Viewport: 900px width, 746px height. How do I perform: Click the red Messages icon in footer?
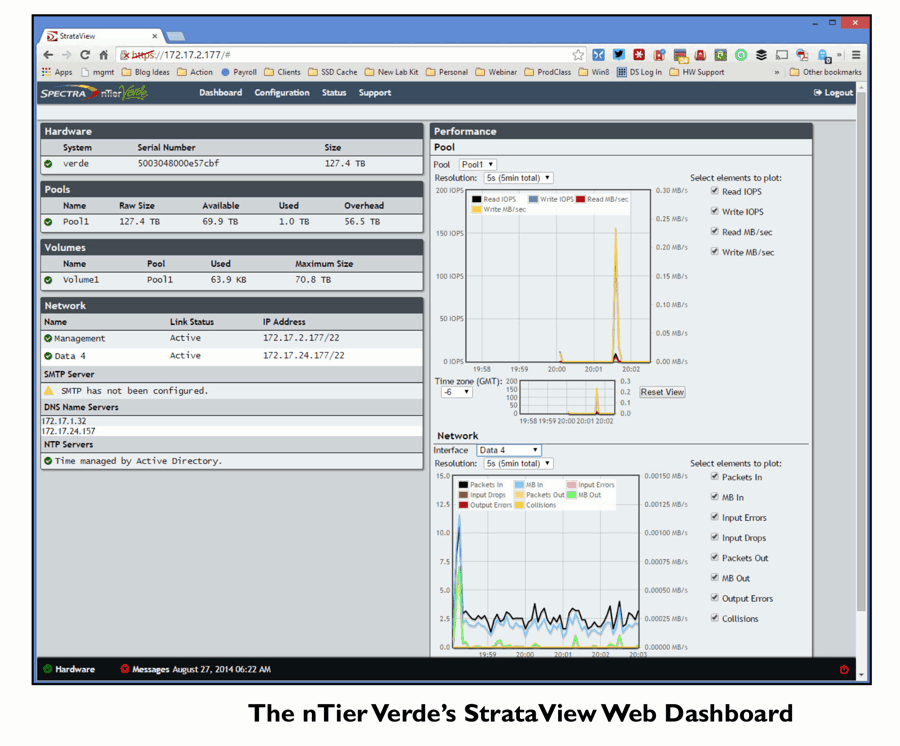[x=125, y=669]
